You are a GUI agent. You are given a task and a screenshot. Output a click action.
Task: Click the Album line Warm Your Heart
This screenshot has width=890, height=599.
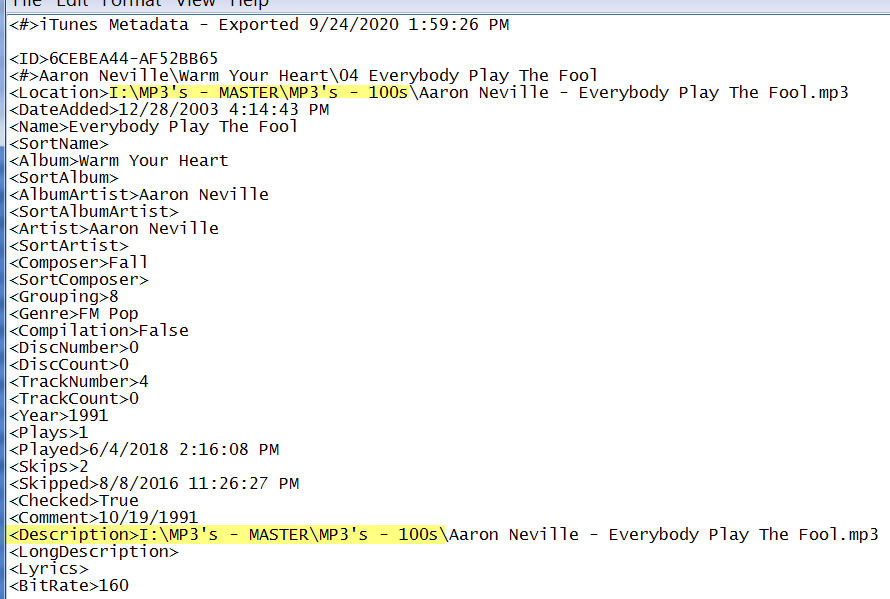119,161
